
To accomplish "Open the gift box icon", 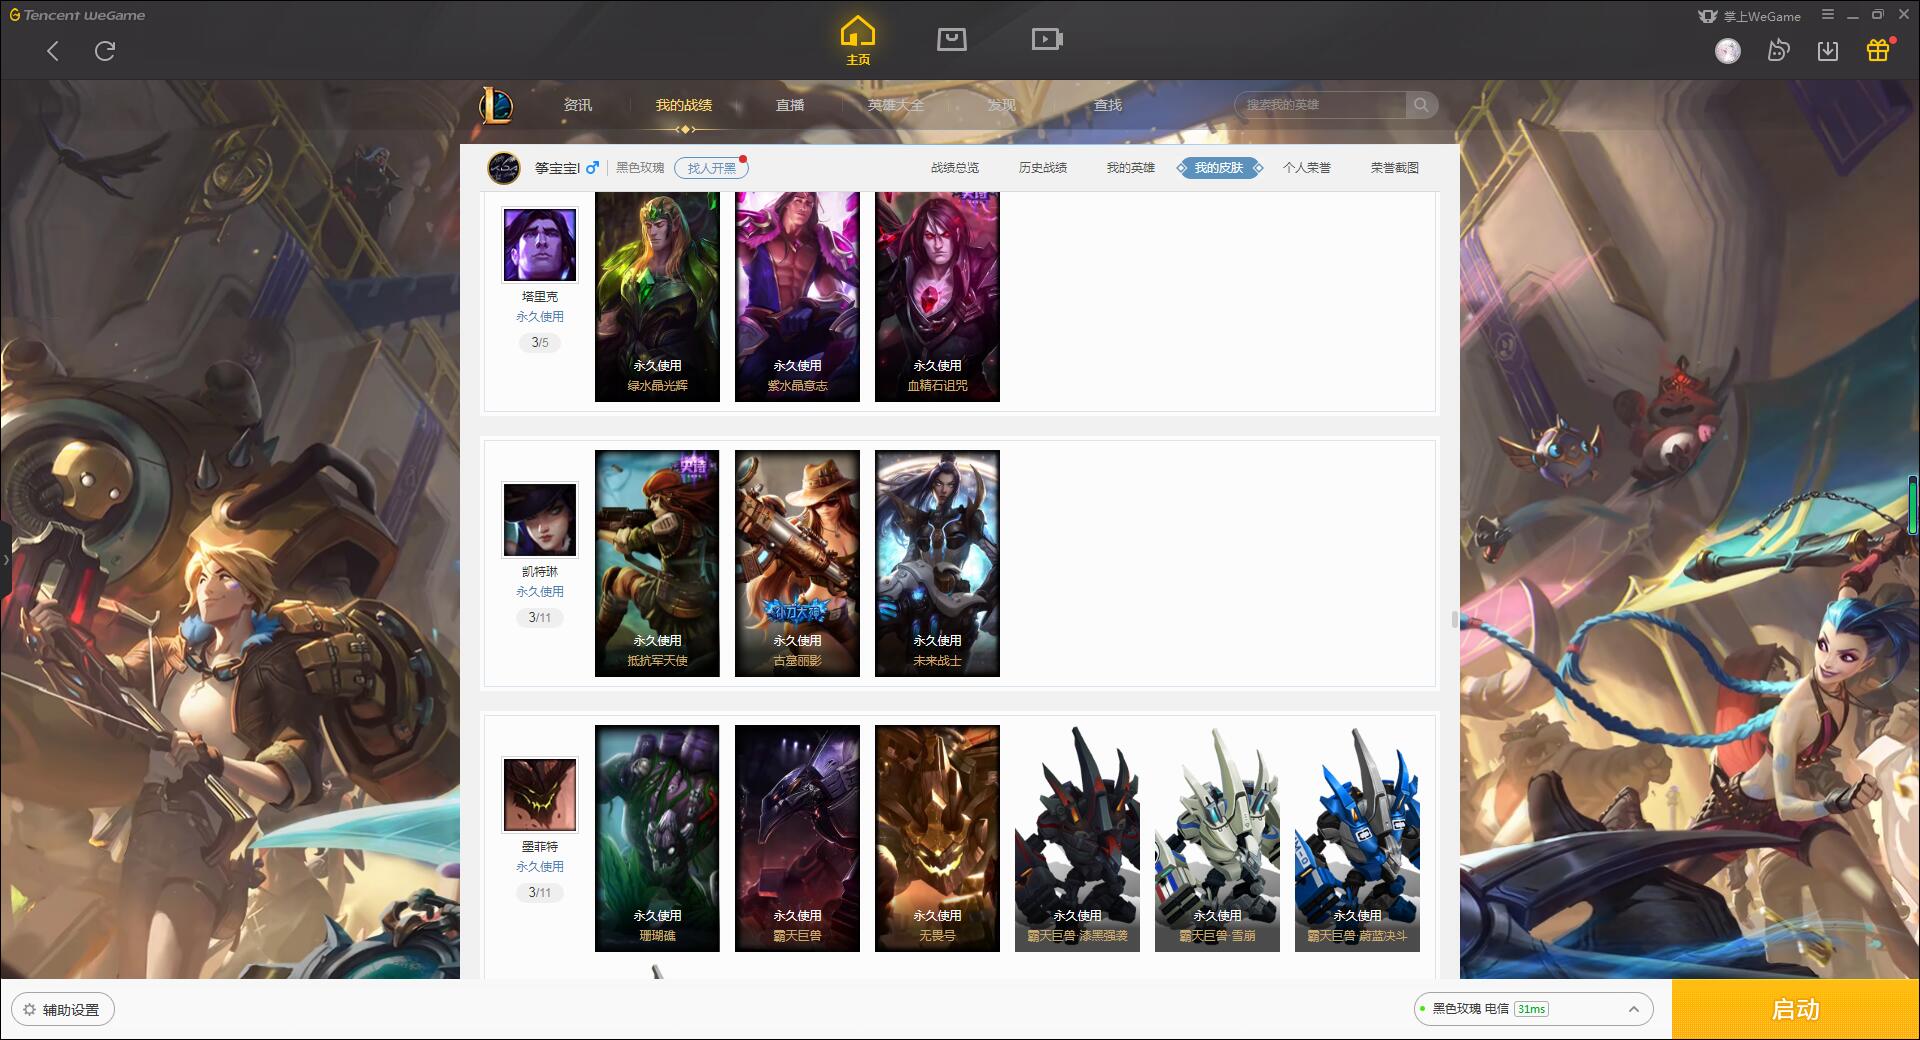I will (1878, 50).
